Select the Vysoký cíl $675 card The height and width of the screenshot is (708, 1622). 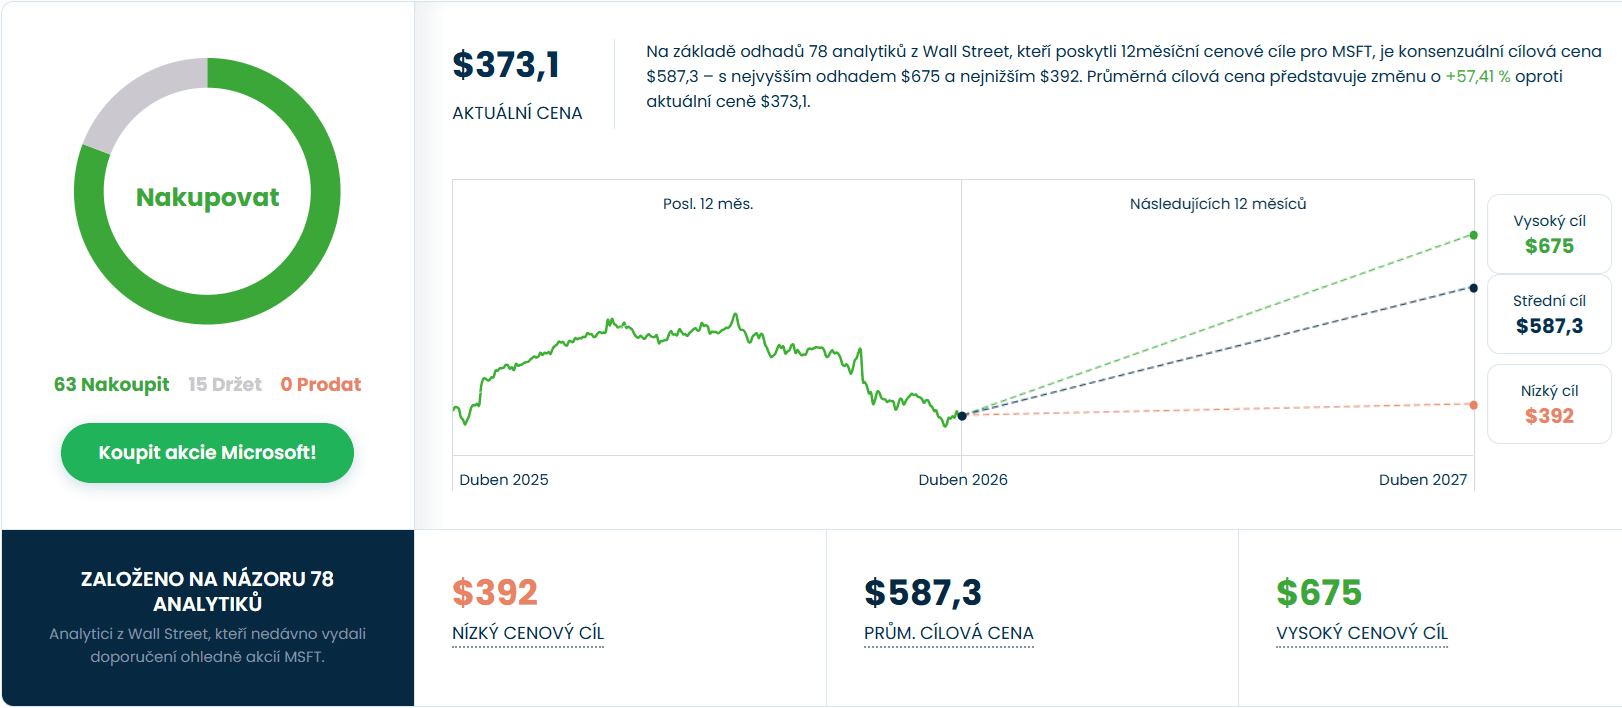[1548, 235]
